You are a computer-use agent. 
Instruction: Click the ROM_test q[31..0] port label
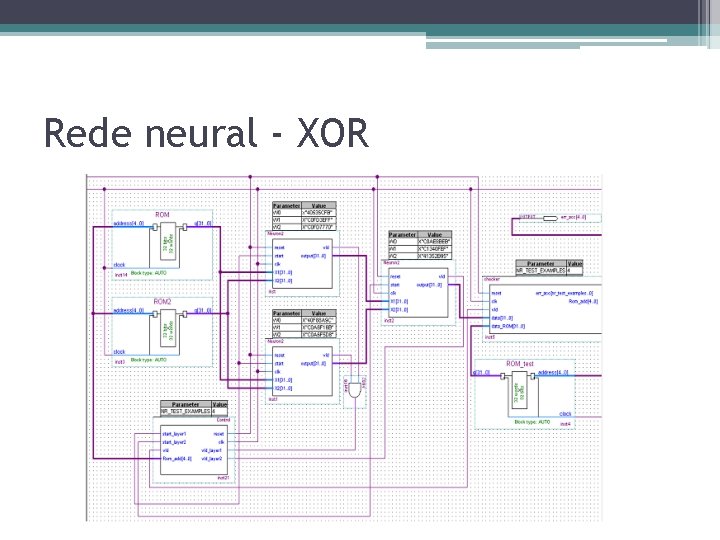click(x=482, y=373)
